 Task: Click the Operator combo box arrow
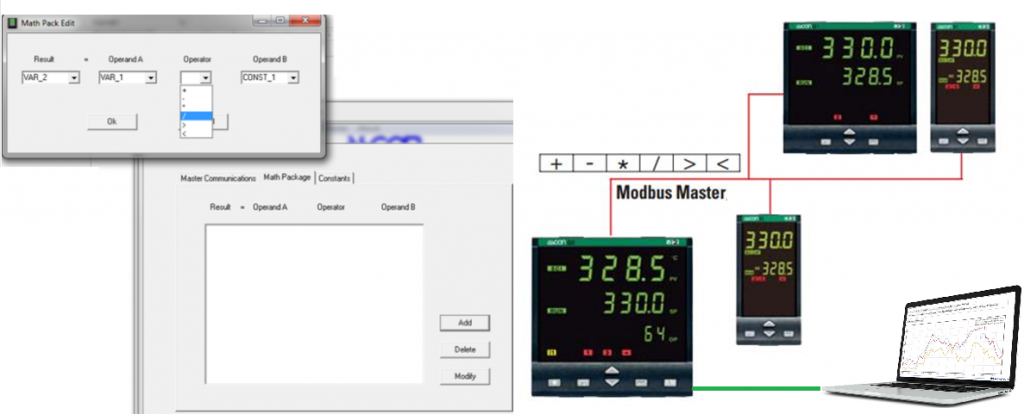[205, 78]
